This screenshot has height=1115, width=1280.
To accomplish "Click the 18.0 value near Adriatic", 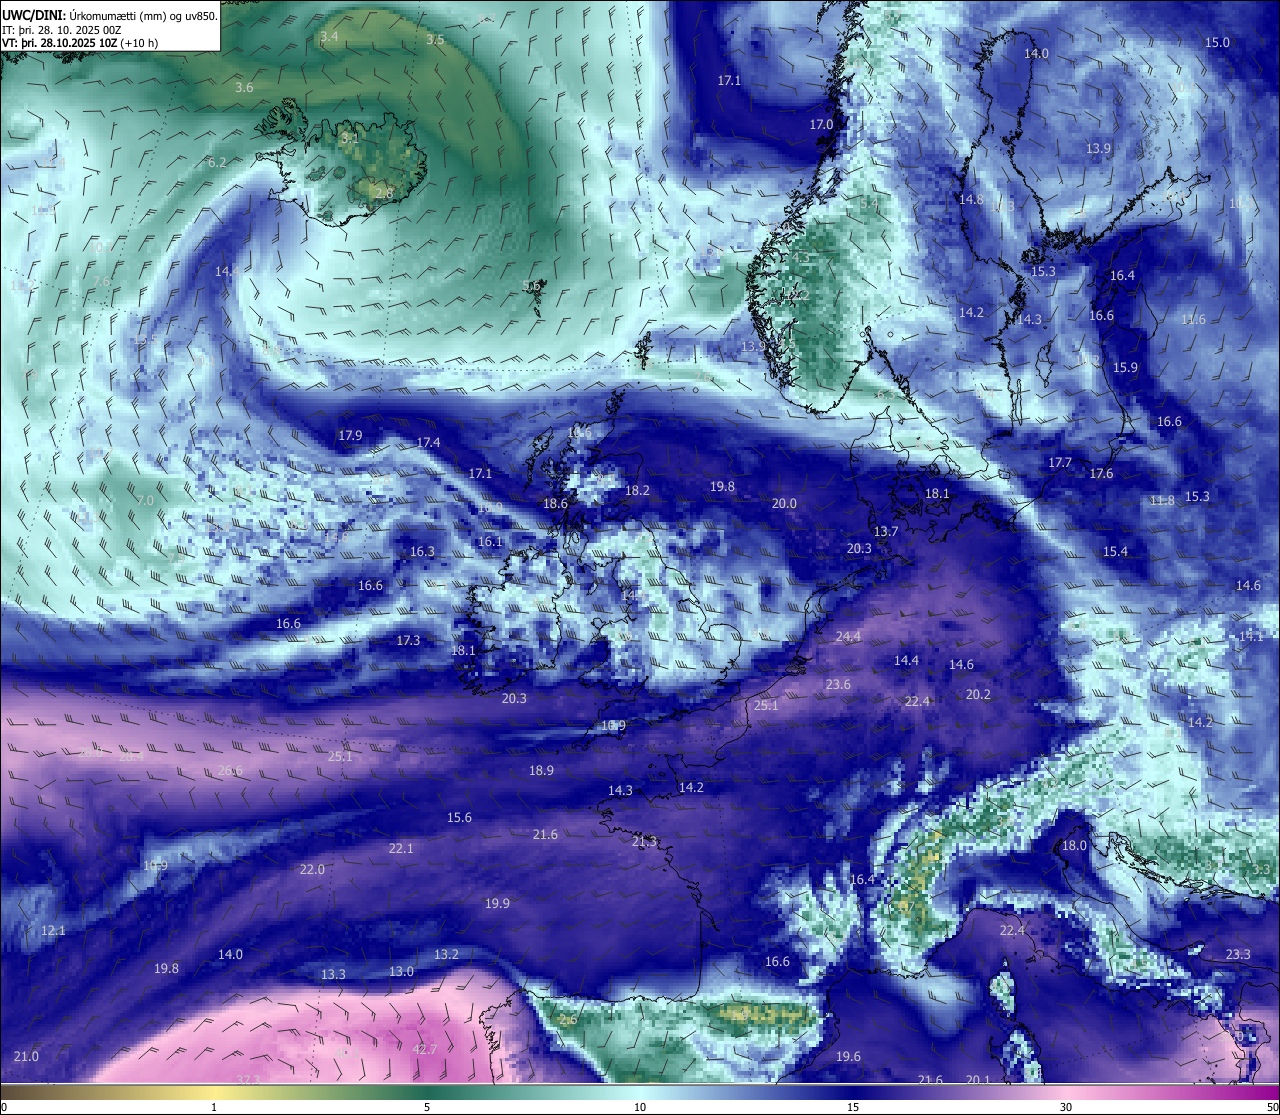I will (x=1074, y=846).
